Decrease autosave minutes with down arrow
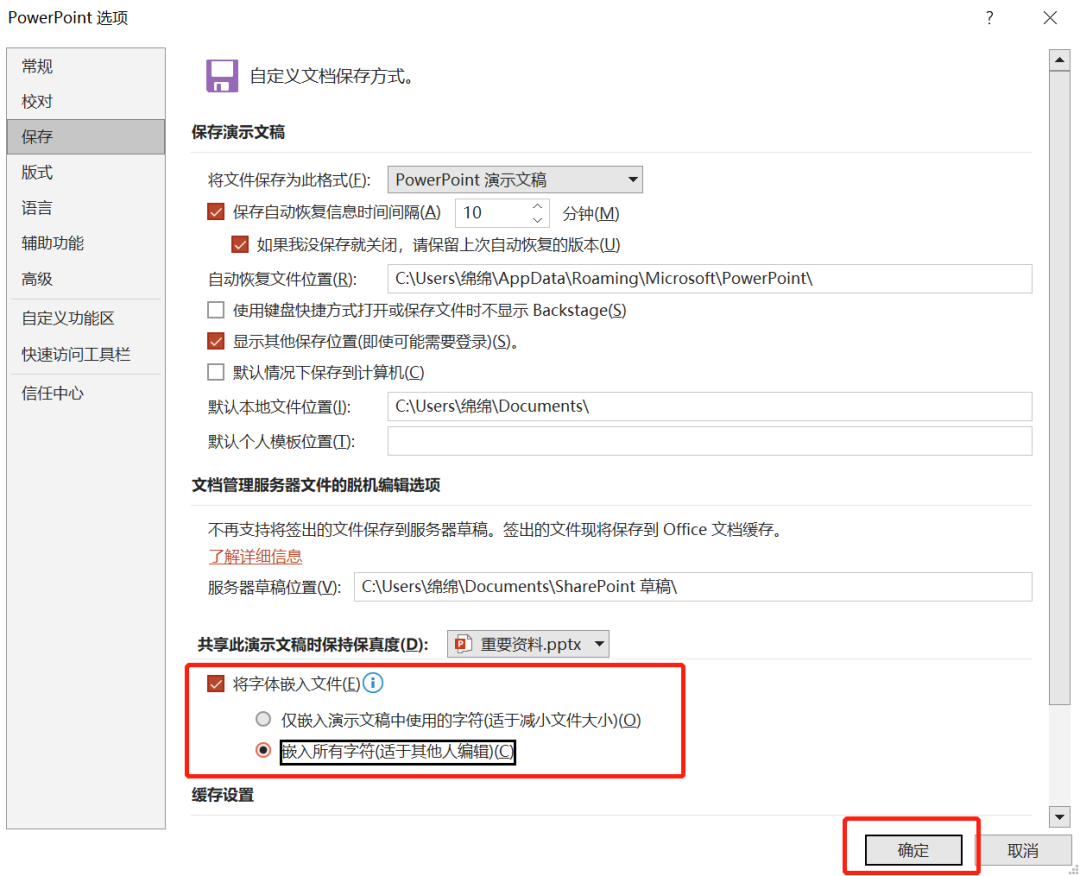Screen dimensions: 1080x876 (x=537, y=220)
